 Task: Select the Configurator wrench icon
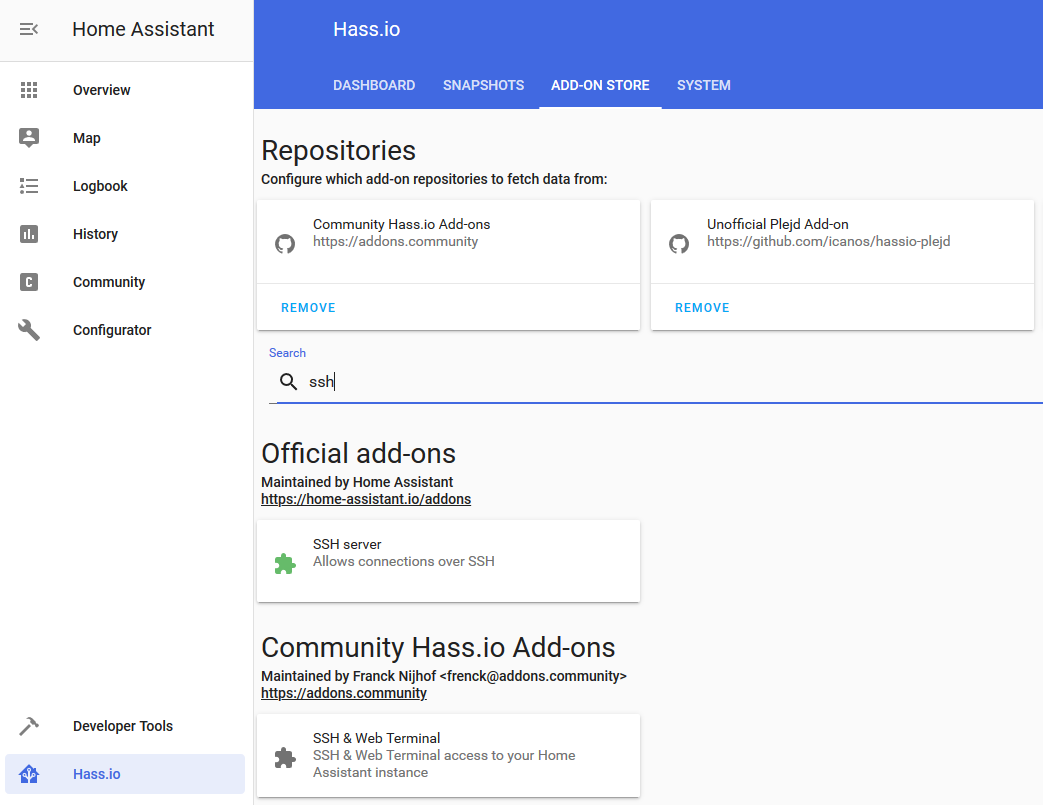coord(29,330)
